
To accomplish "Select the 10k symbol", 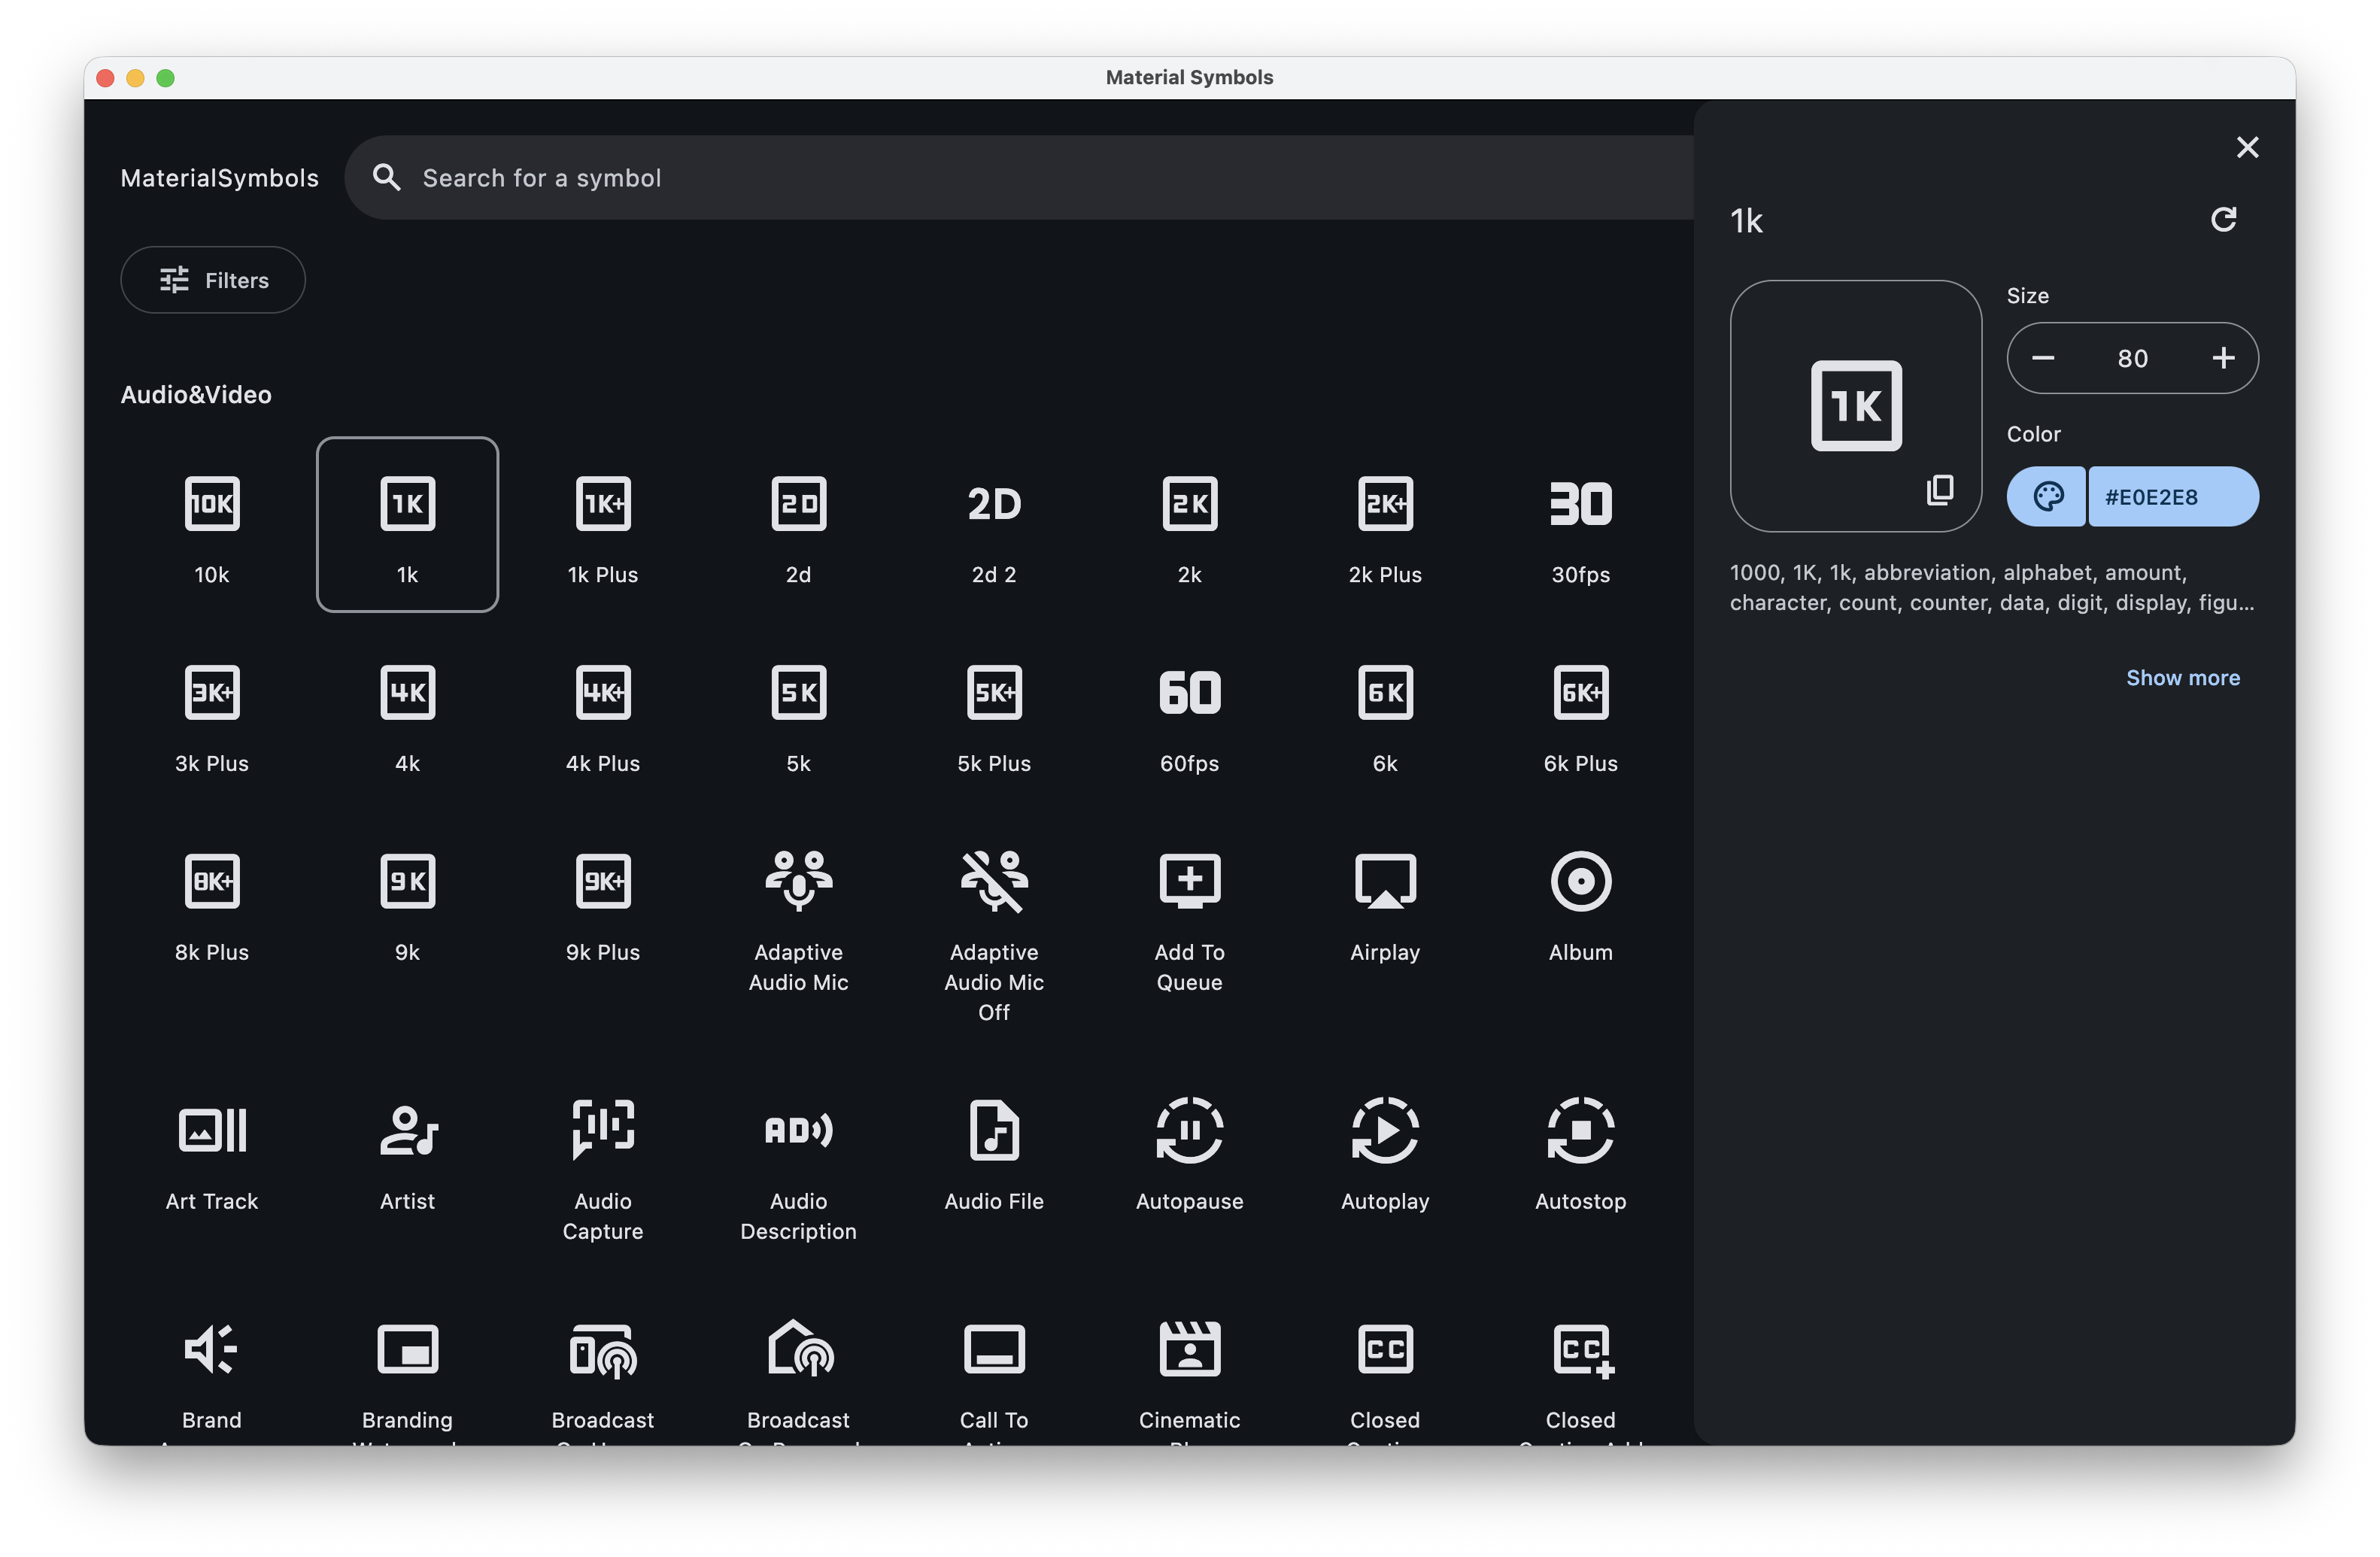I will tap(212, 525).
